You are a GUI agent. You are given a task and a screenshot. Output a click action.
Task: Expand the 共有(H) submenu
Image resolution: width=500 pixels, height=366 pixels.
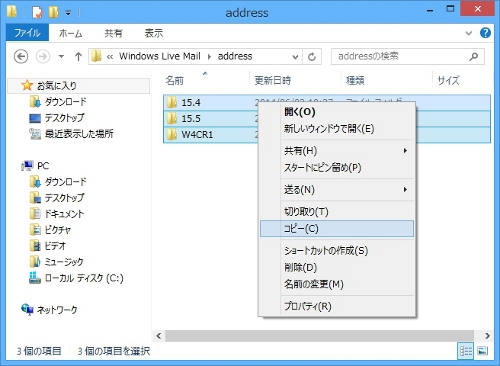point(337,151)
